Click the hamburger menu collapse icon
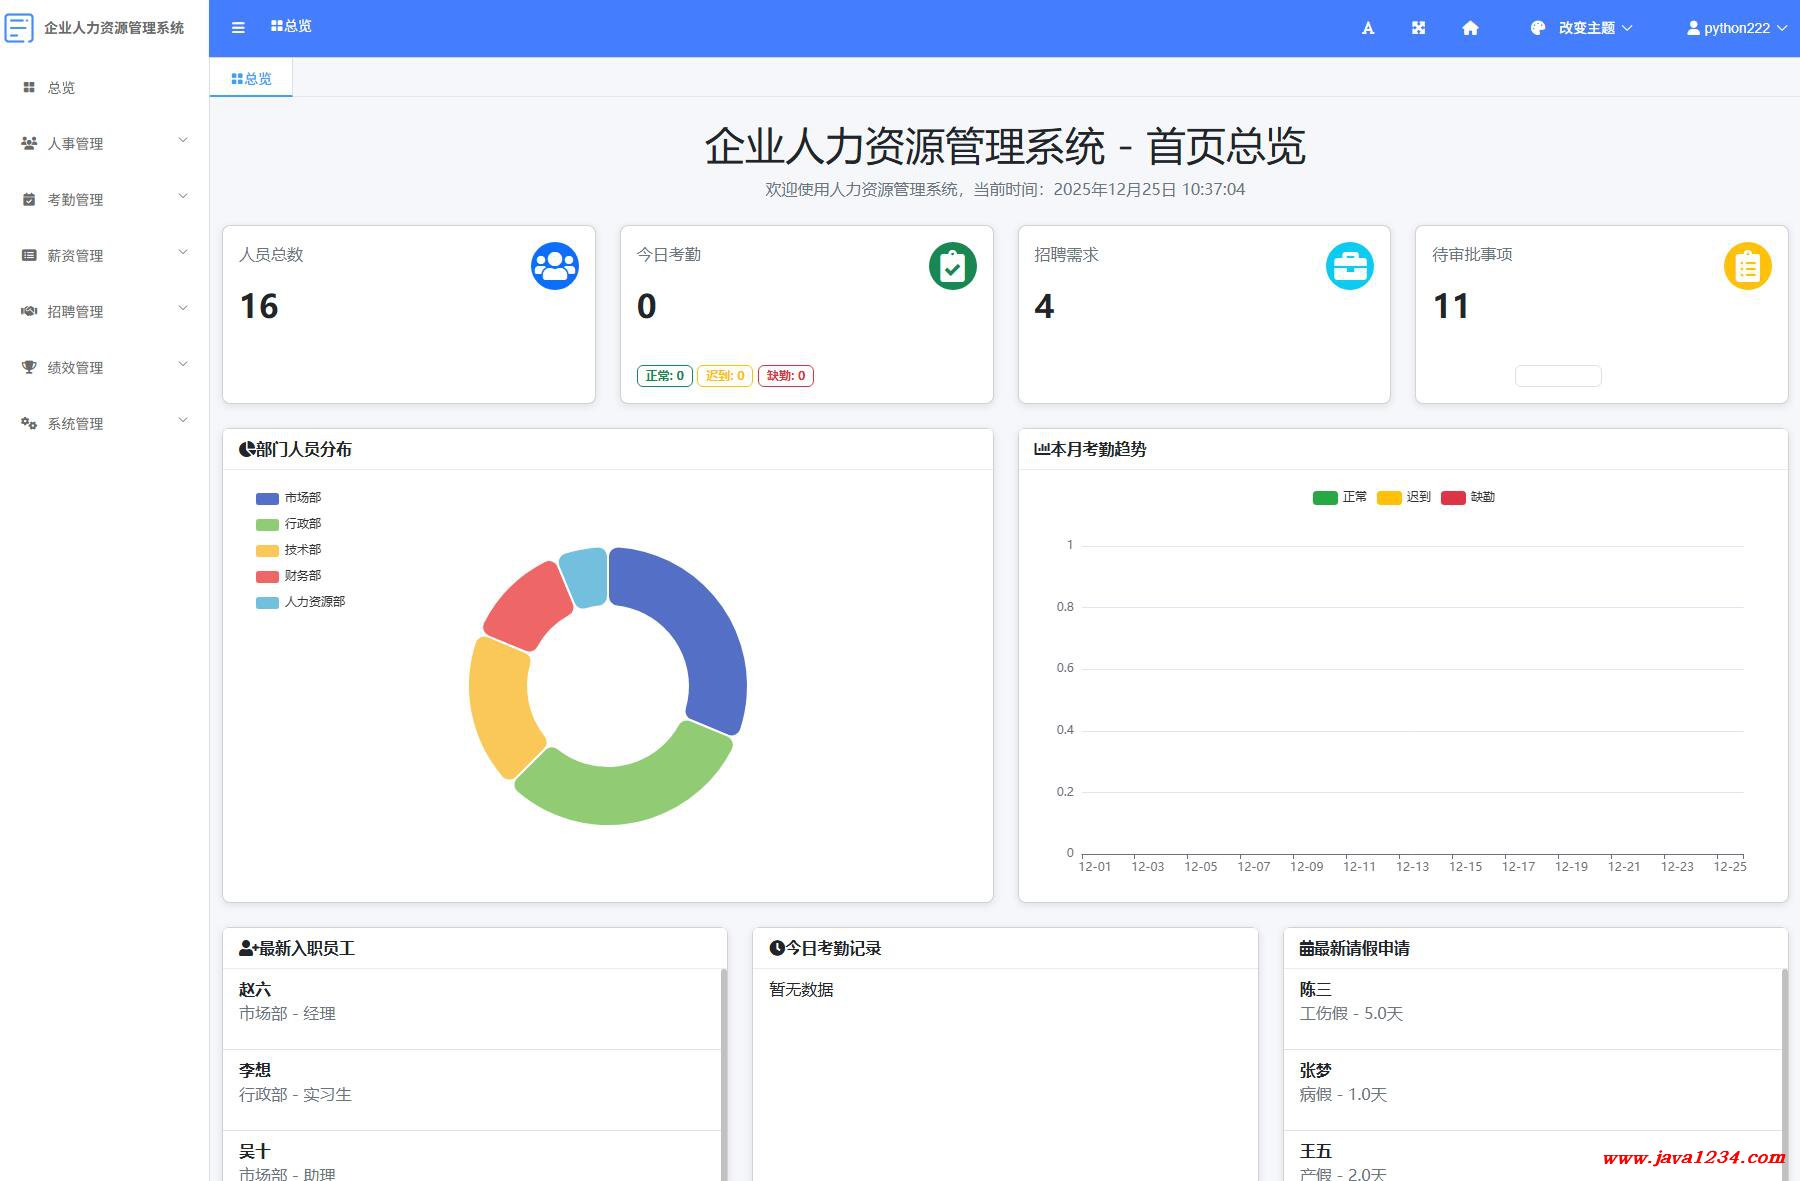The height and width of the screenshot is (1181, 1800). 238,28
